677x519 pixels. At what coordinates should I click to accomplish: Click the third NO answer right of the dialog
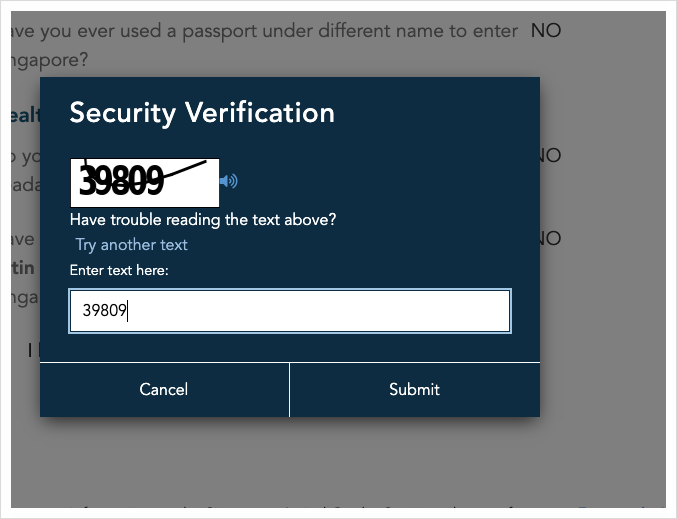tap(549, 239)
